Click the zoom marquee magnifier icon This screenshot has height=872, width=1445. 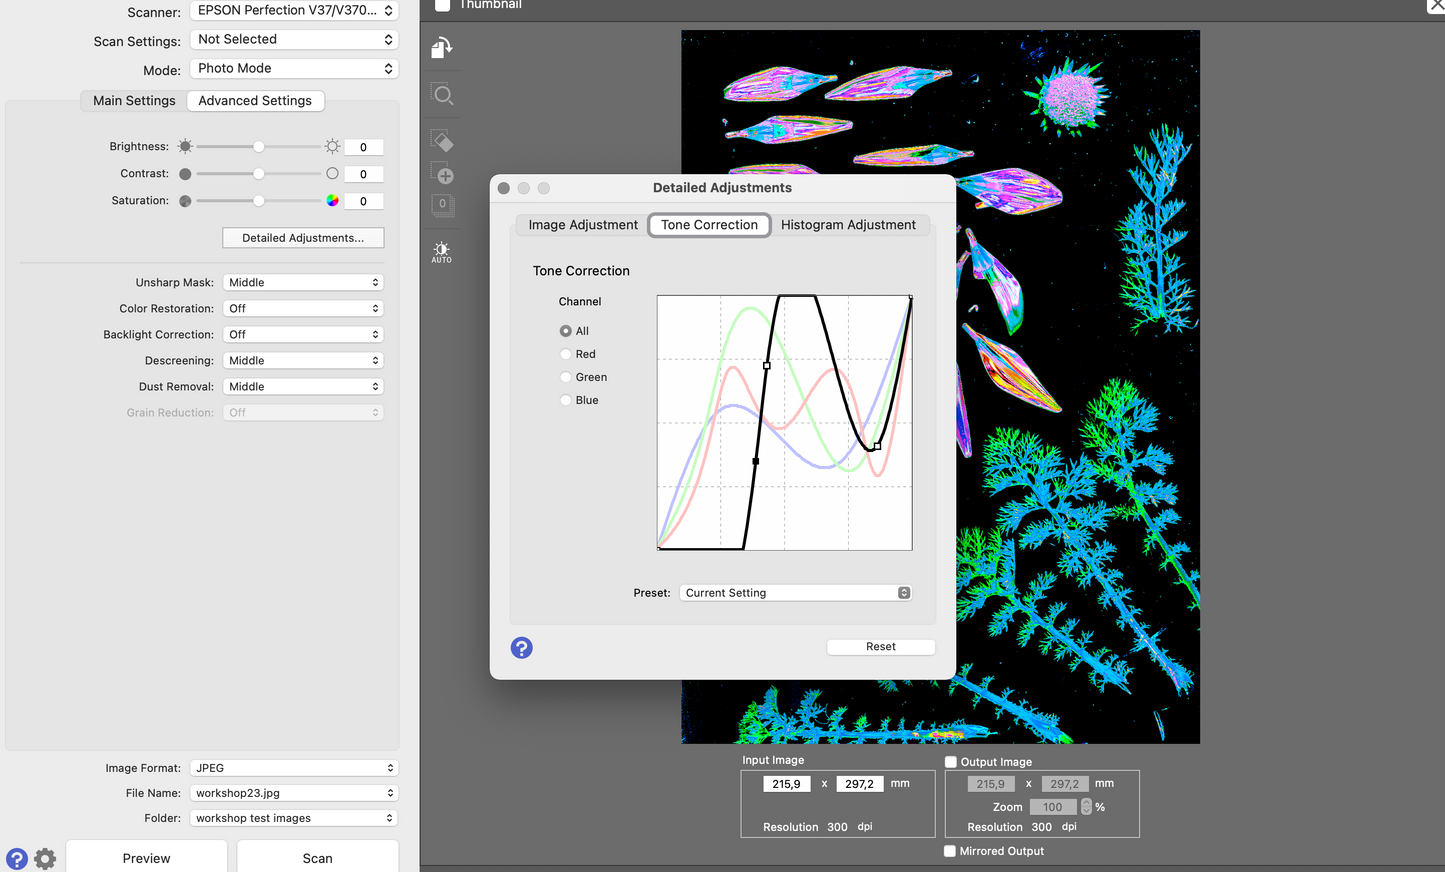pyautogui.click(x=442, y=95)
